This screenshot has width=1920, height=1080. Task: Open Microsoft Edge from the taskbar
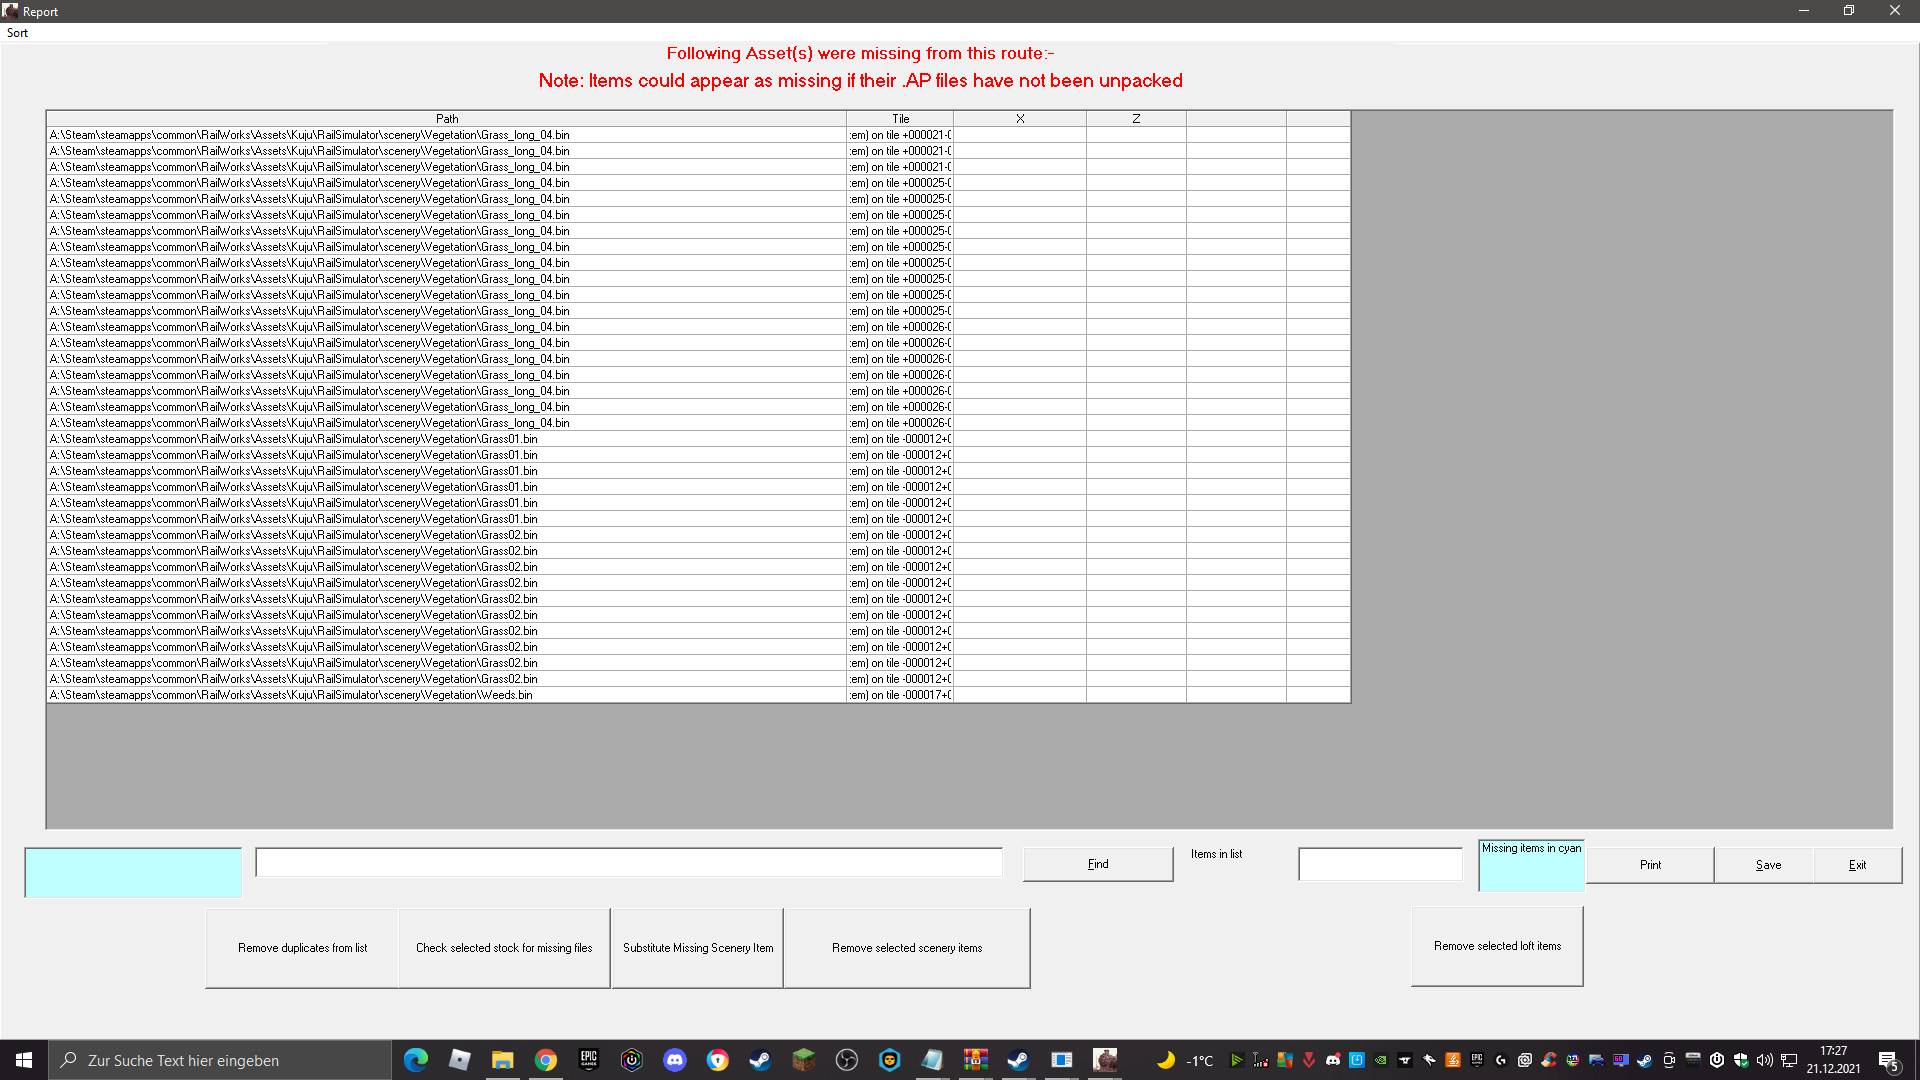coord(415,1060)
